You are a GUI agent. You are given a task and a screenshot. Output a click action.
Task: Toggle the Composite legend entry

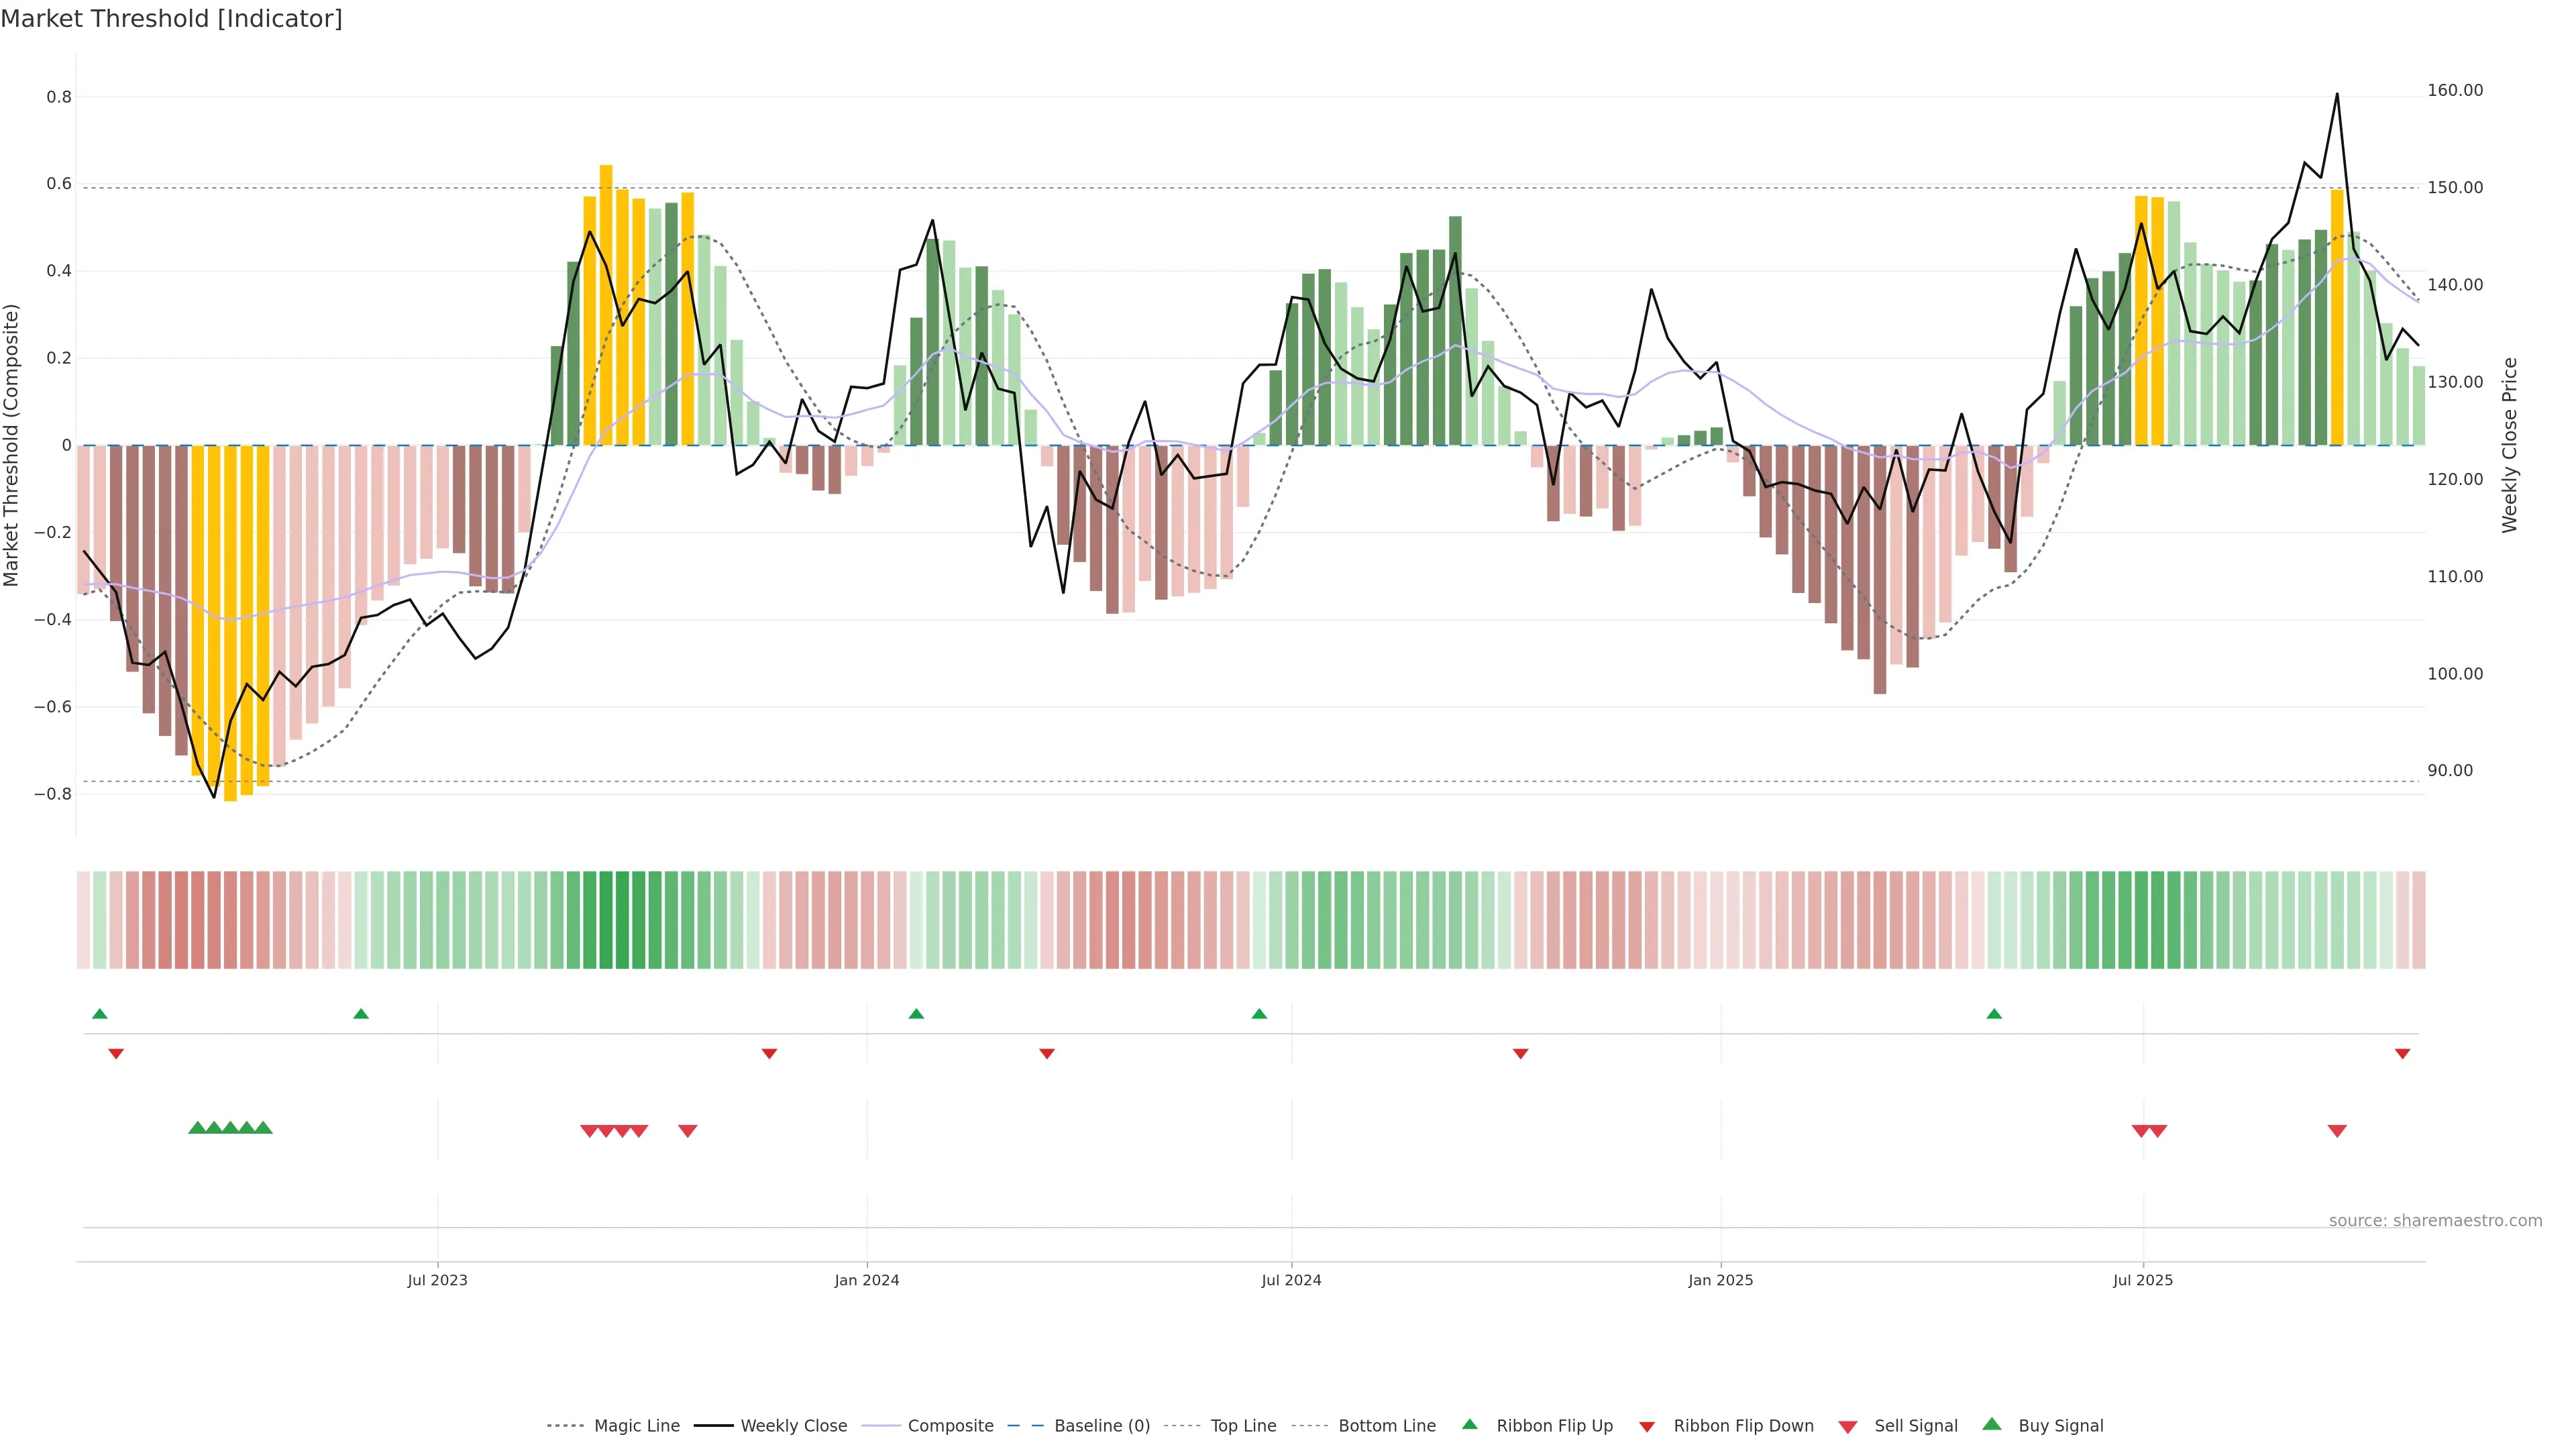click(x=950, y=1426)
